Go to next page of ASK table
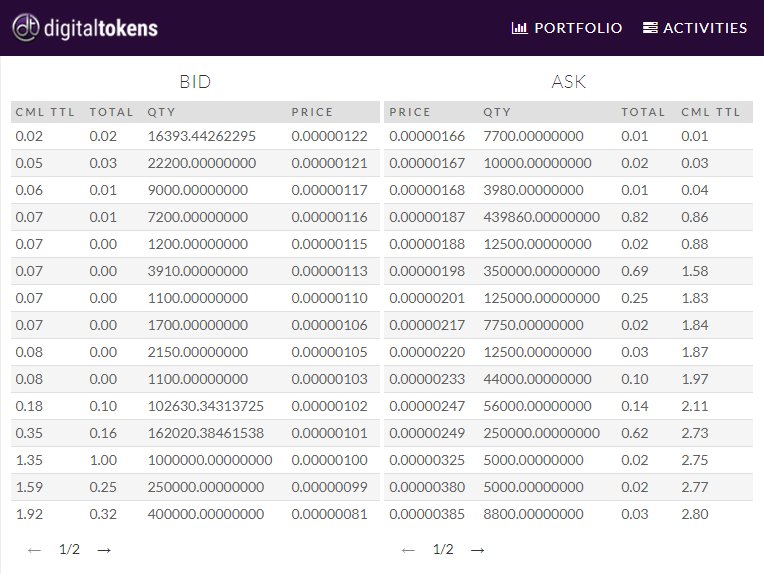 click(478, 550)
